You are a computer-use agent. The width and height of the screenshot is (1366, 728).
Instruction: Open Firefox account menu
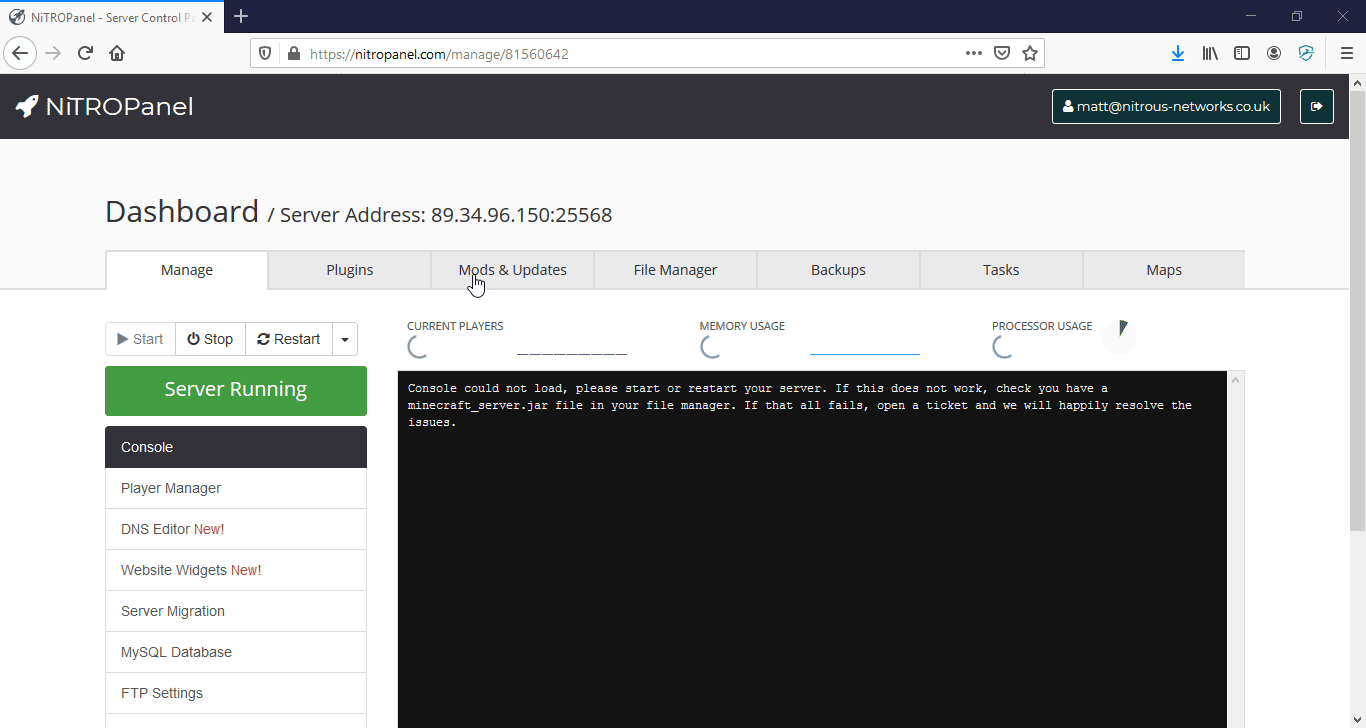pos(1274,53)
